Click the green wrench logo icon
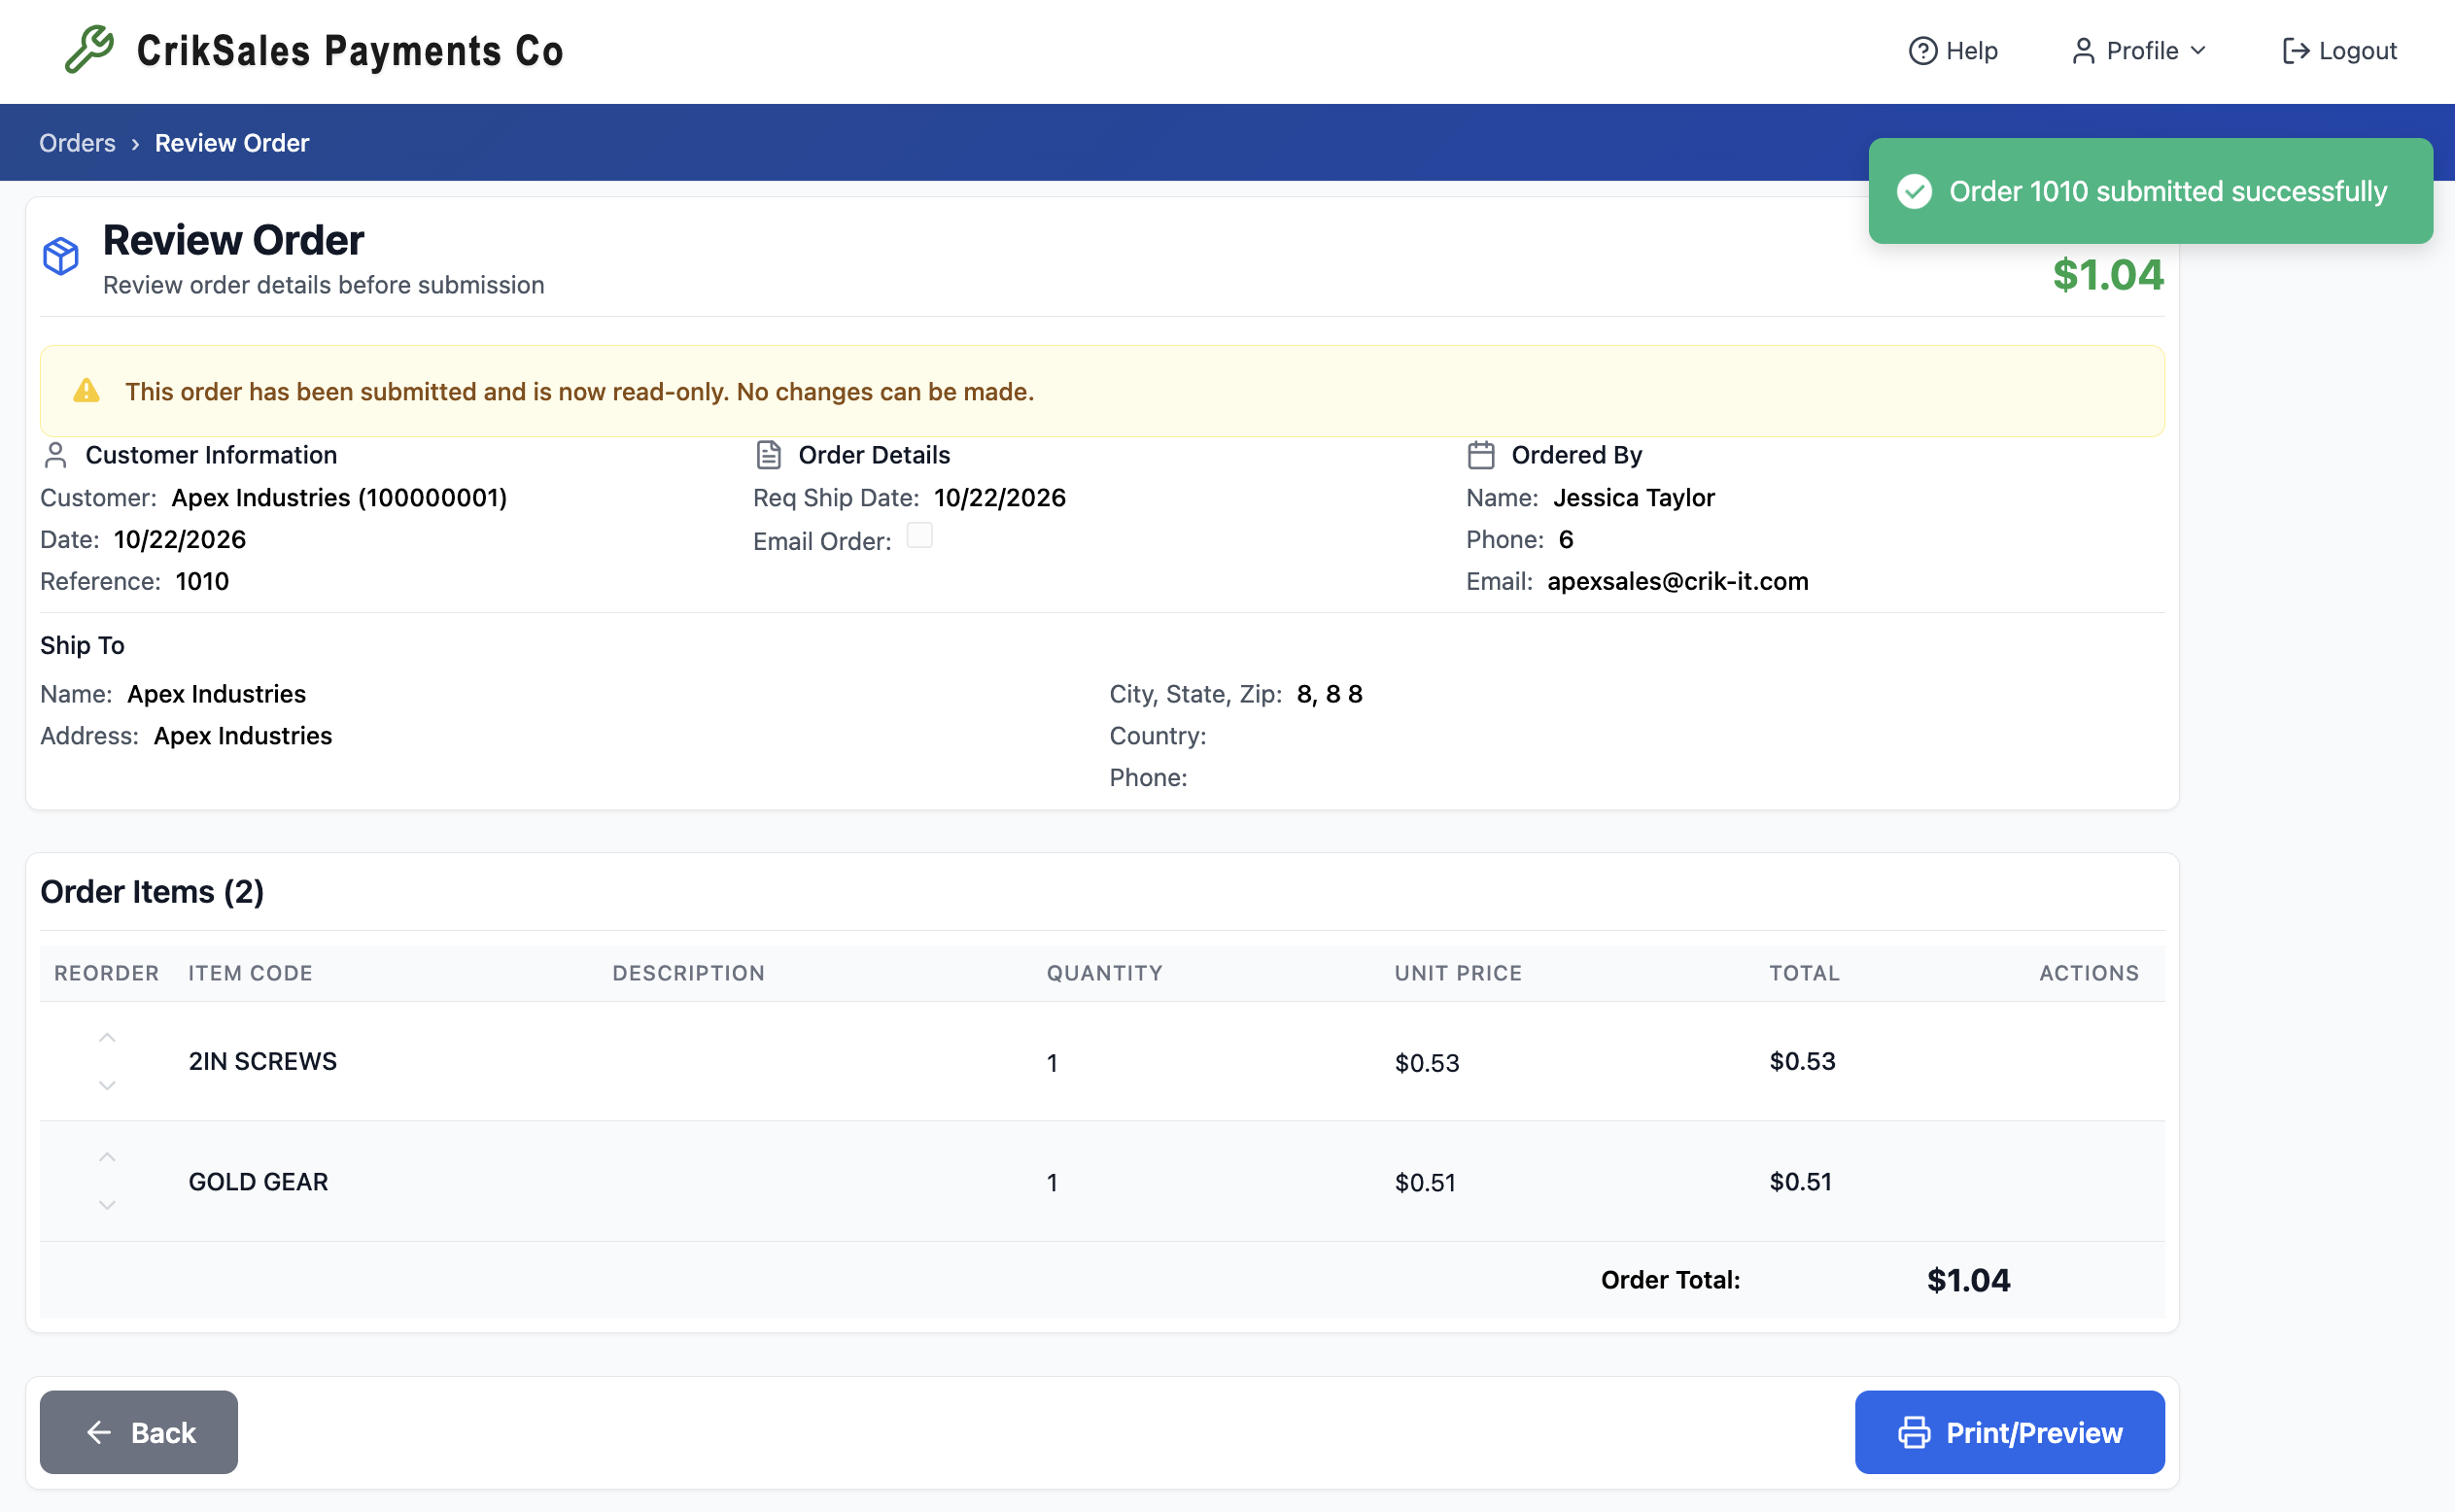 pos(89,50)
